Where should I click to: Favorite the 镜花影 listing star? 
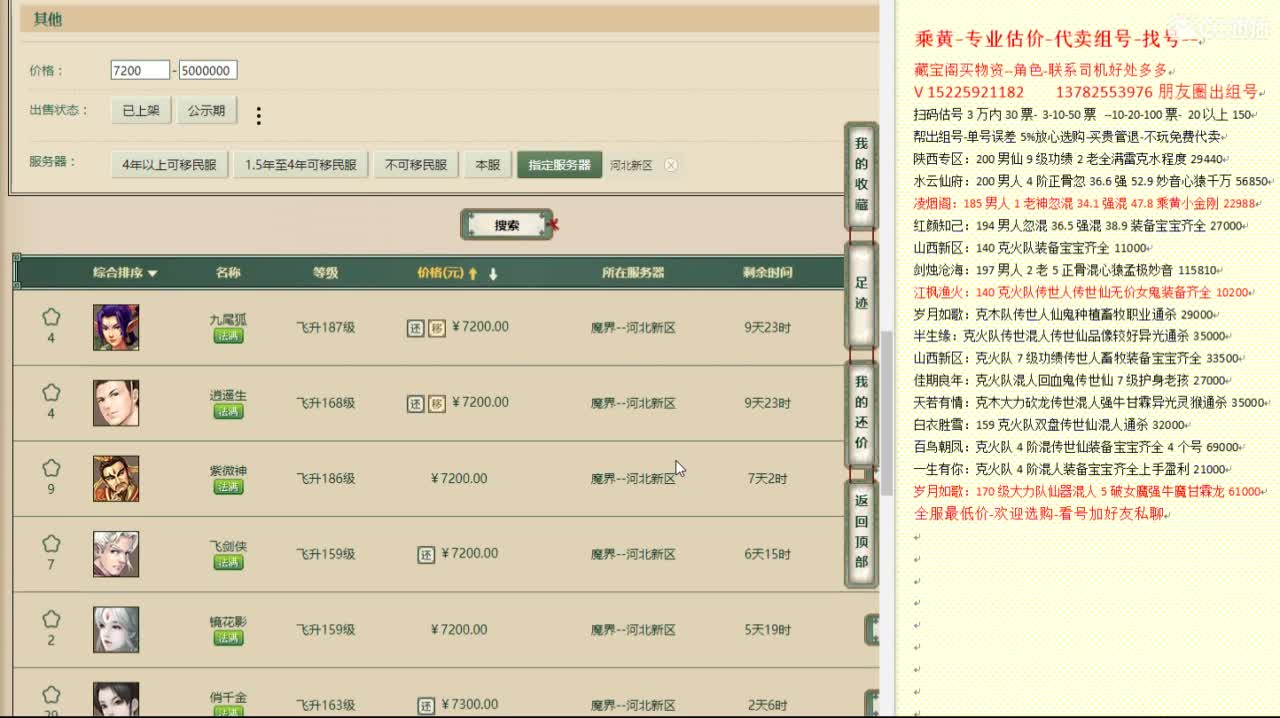tap(51, 619)
